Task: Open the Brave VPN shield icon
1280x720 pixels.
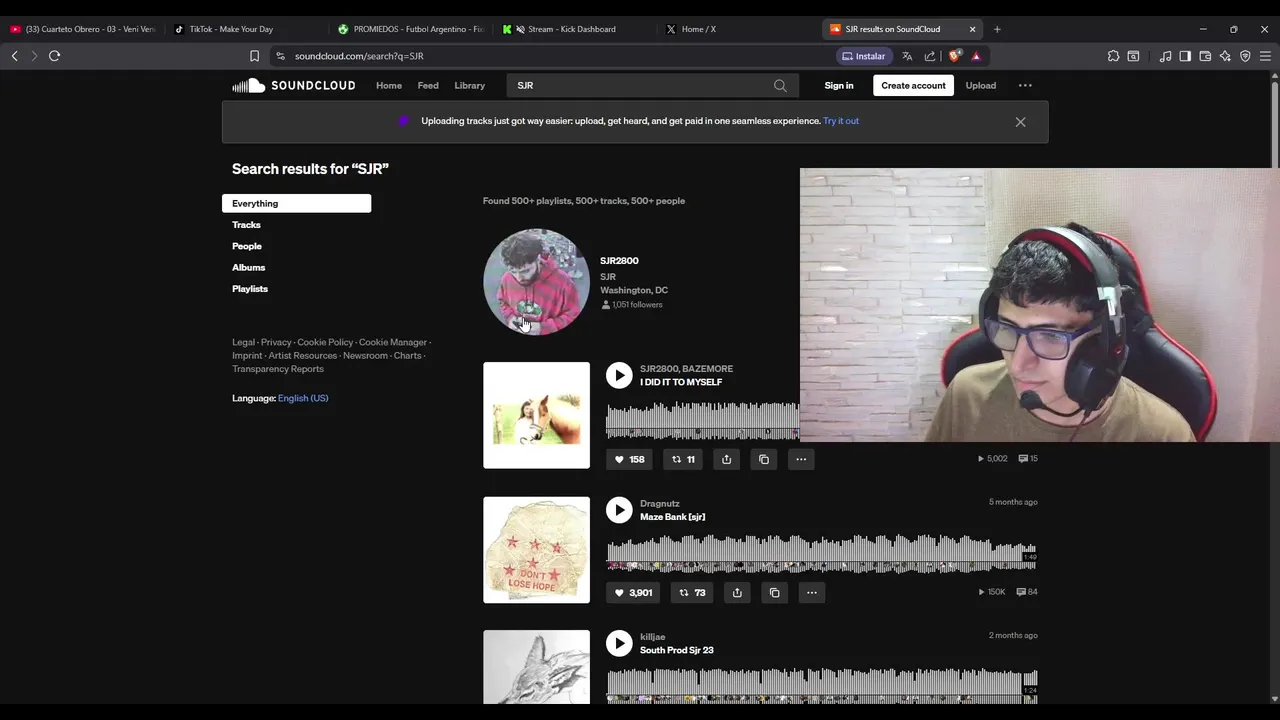Action: coord(1245,56)
